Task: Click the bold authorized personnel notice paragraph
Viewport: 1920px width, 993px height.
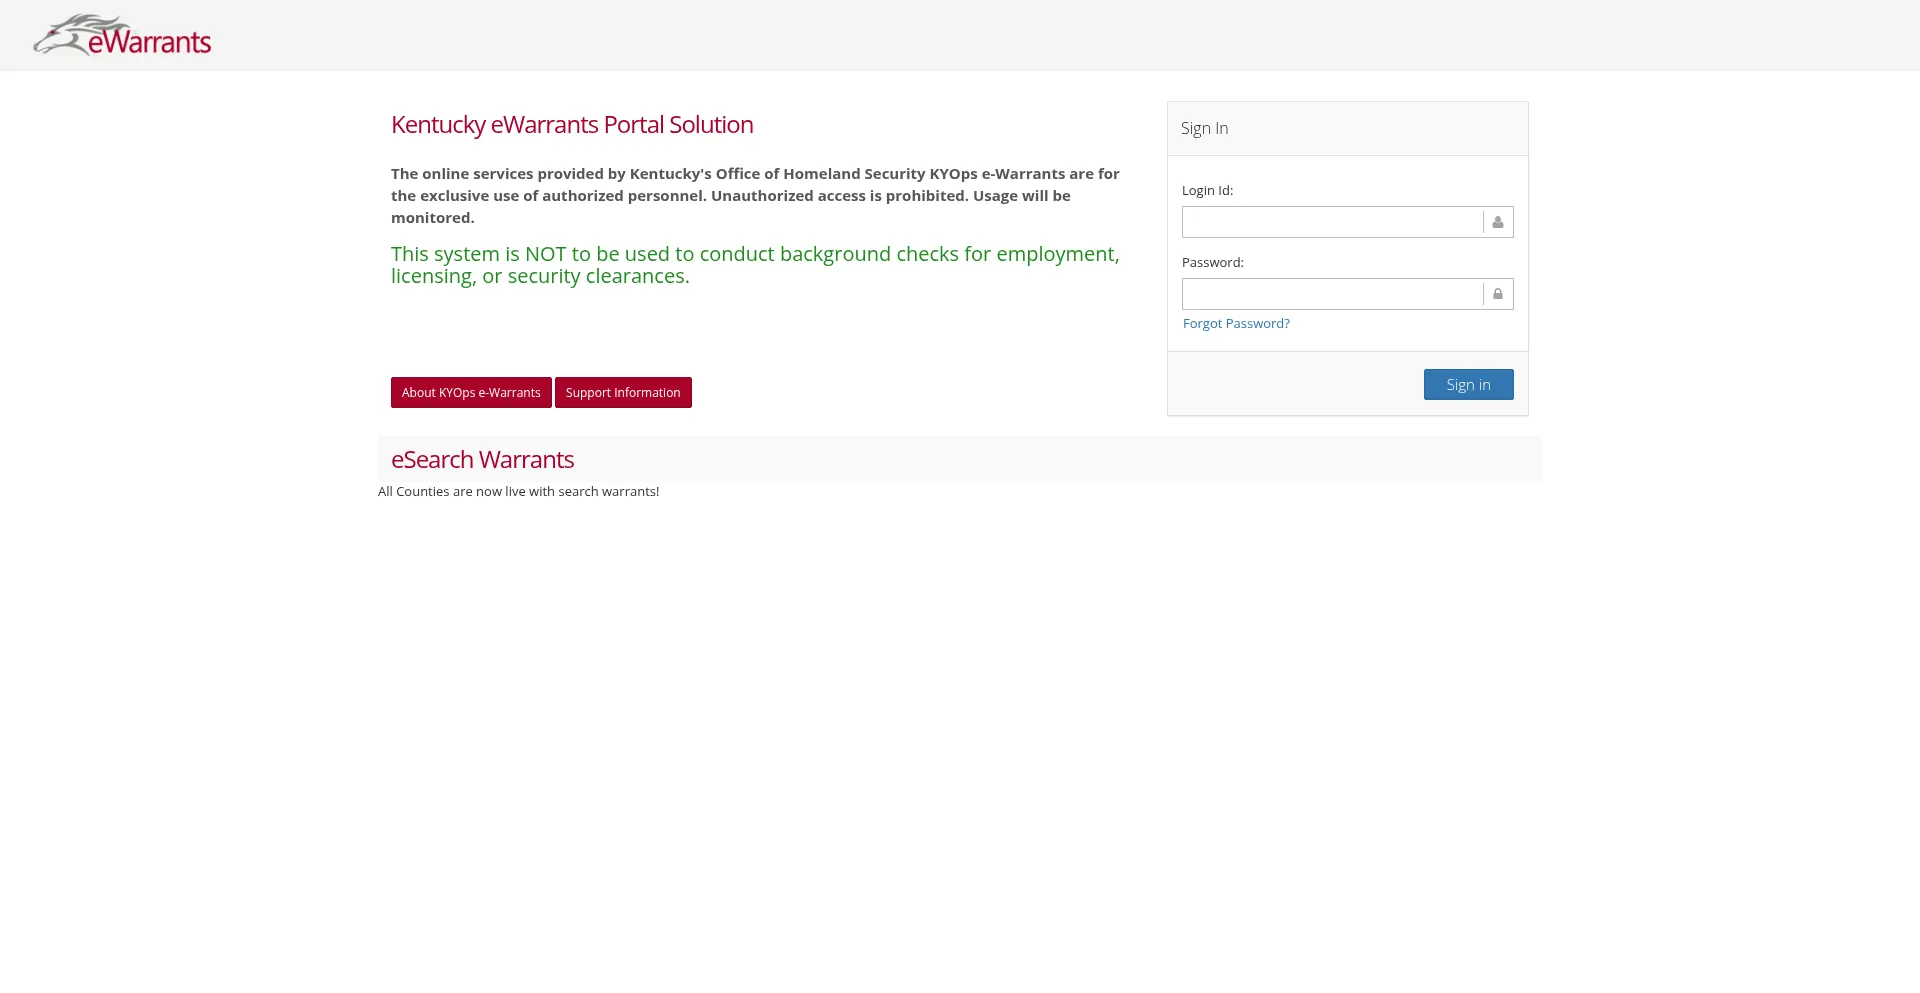Action: tap(754, 196)
